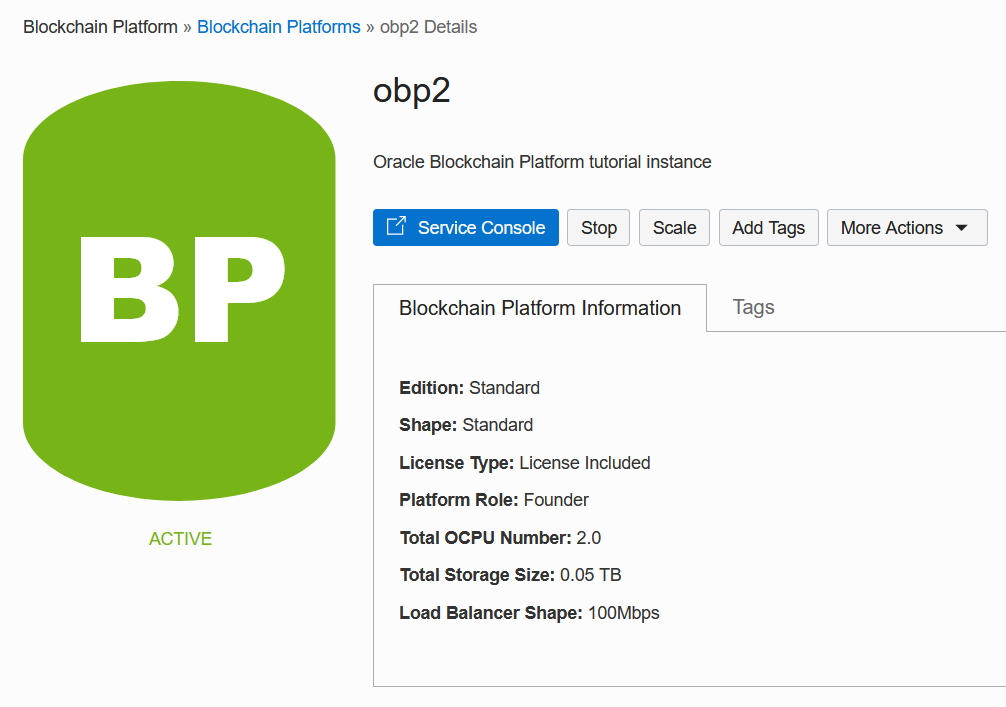The height and width of the screenshot is (707, 1006).
Task: Click the 'Total OCPU Number: 2.0' line
Action: (x=500, y=538)
